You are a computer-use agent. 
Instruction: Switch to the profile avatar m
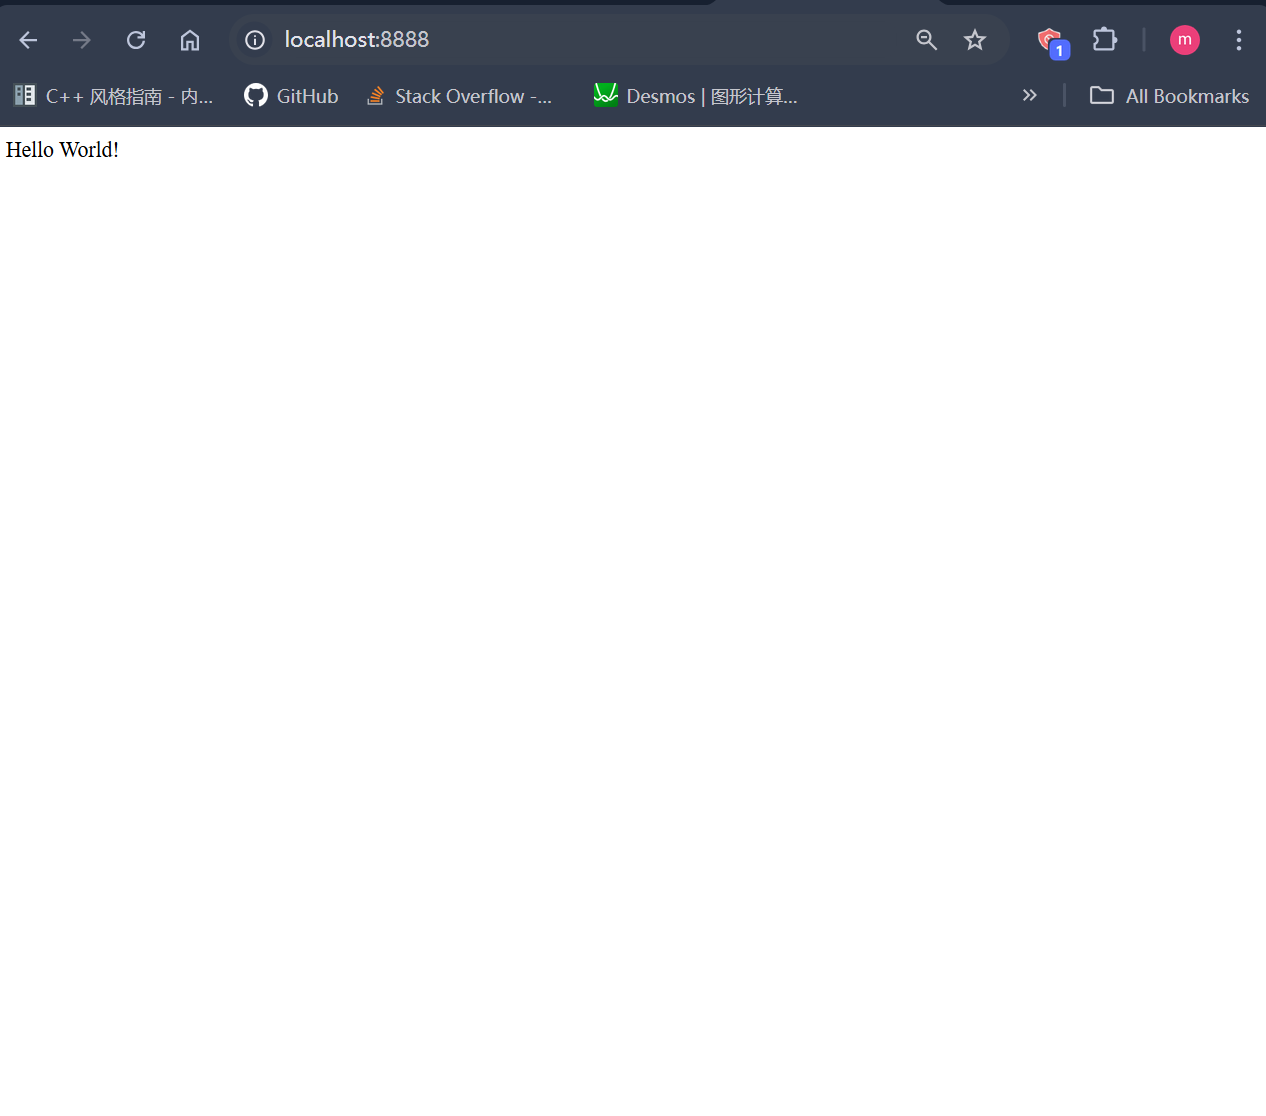1184,40
